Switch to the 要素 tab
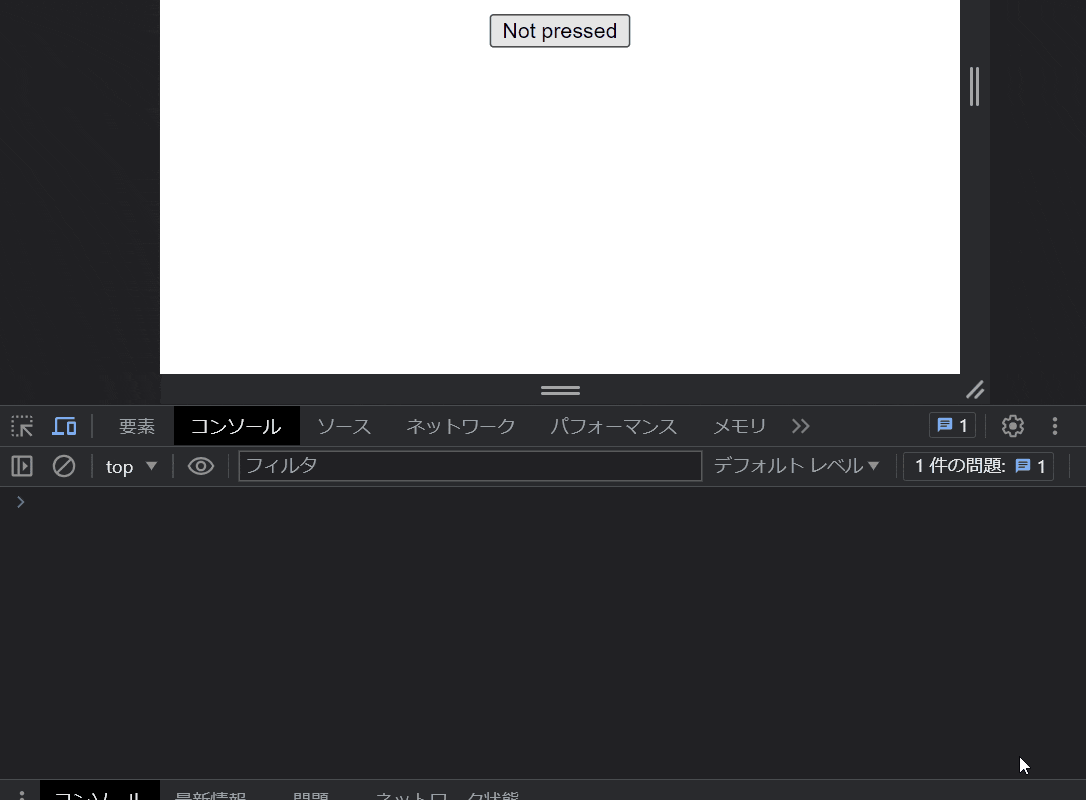This screenshot has width=1086, height=800. [x=136, y=425]
